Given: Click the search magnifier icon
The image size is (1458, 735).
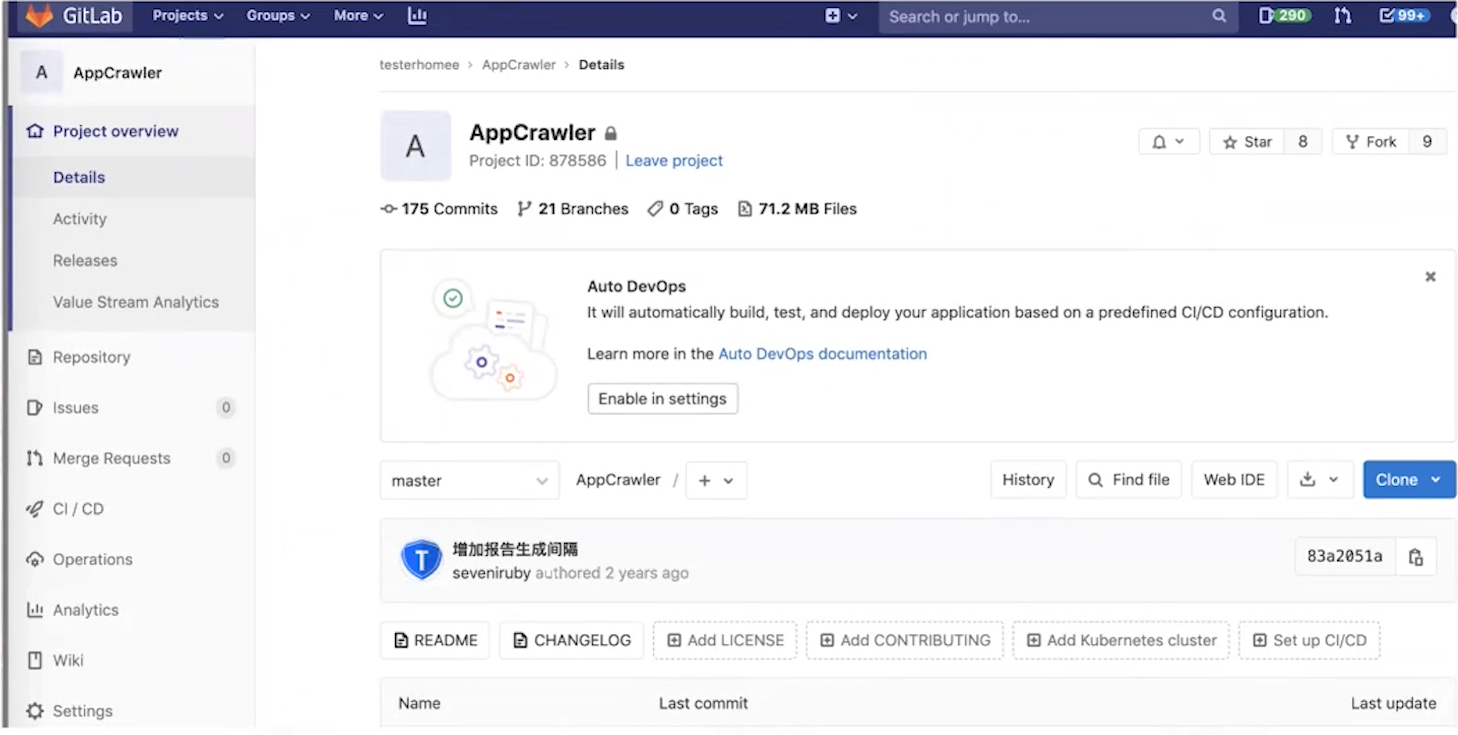Looking at the screenshot, I should tap(1219, 16).
